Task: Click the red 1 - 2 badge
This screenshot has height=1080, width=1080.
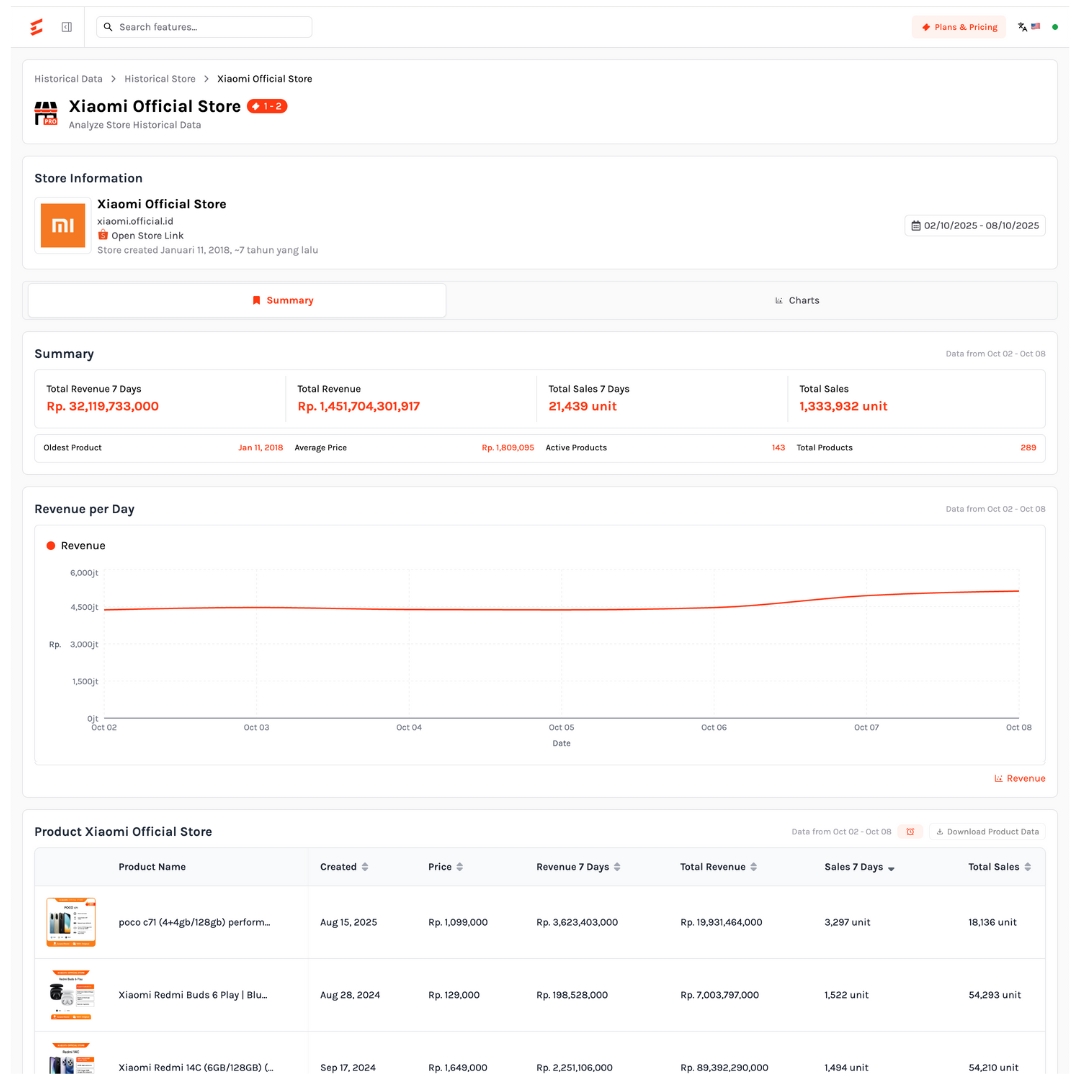Action: coord(267,106)
